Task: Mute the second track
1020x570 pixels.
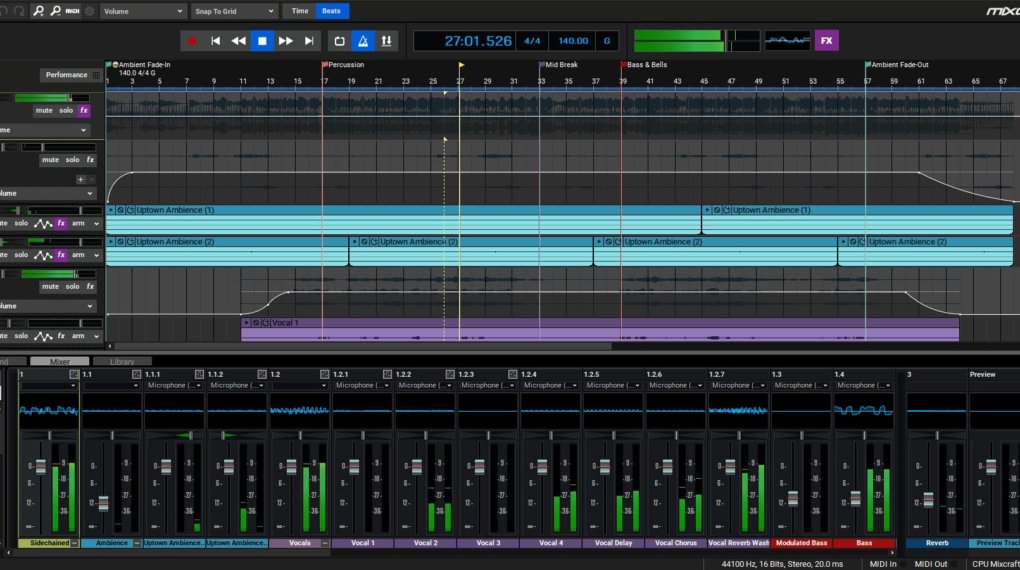Action: 50,159
